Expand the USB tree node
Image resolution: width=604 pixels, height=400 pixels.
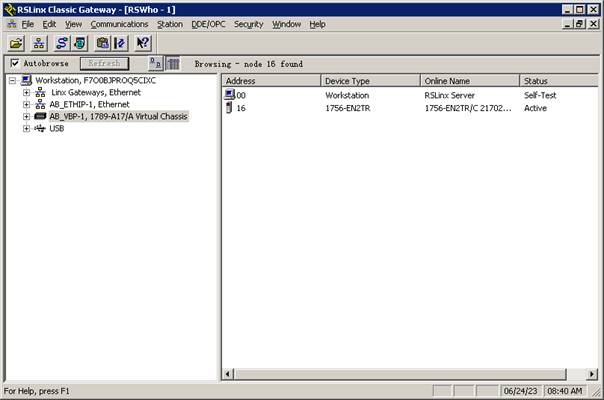pos(26,128)
